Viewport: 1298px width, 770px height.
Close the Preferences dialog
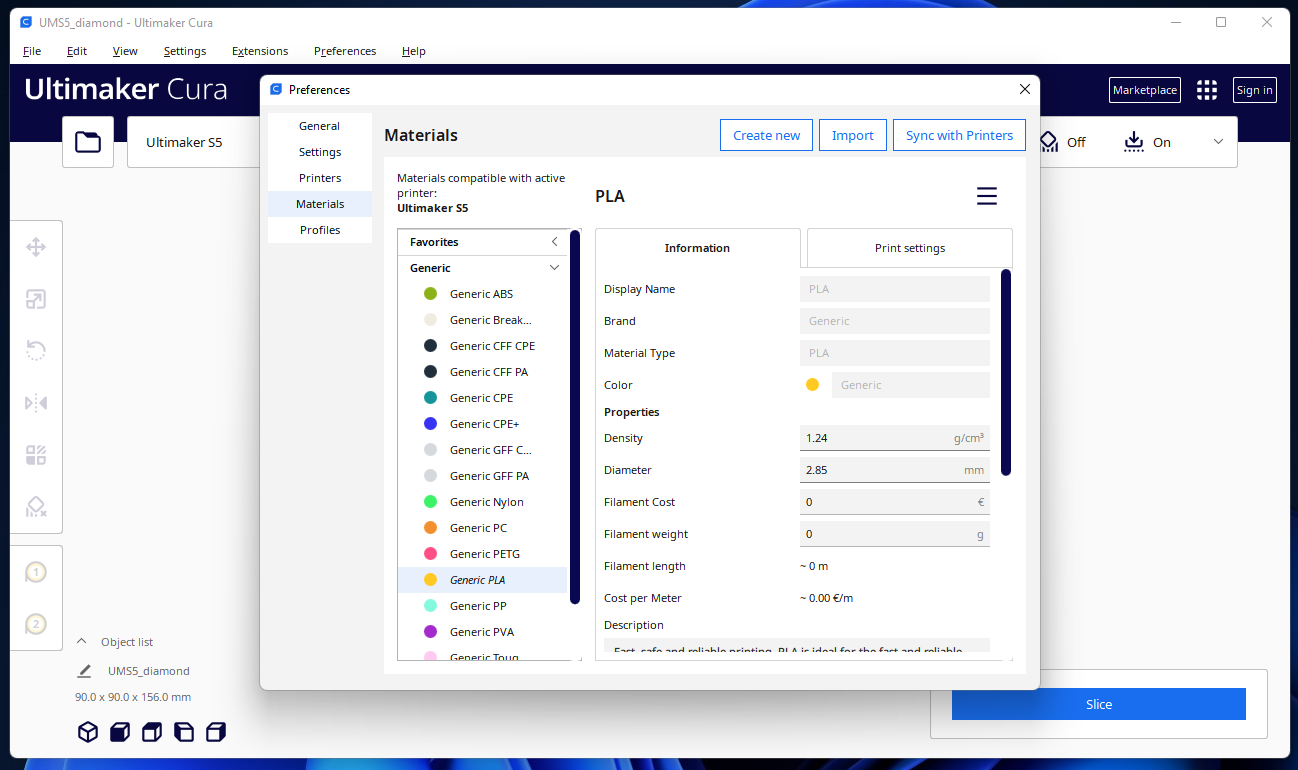tap(1024, 89)
